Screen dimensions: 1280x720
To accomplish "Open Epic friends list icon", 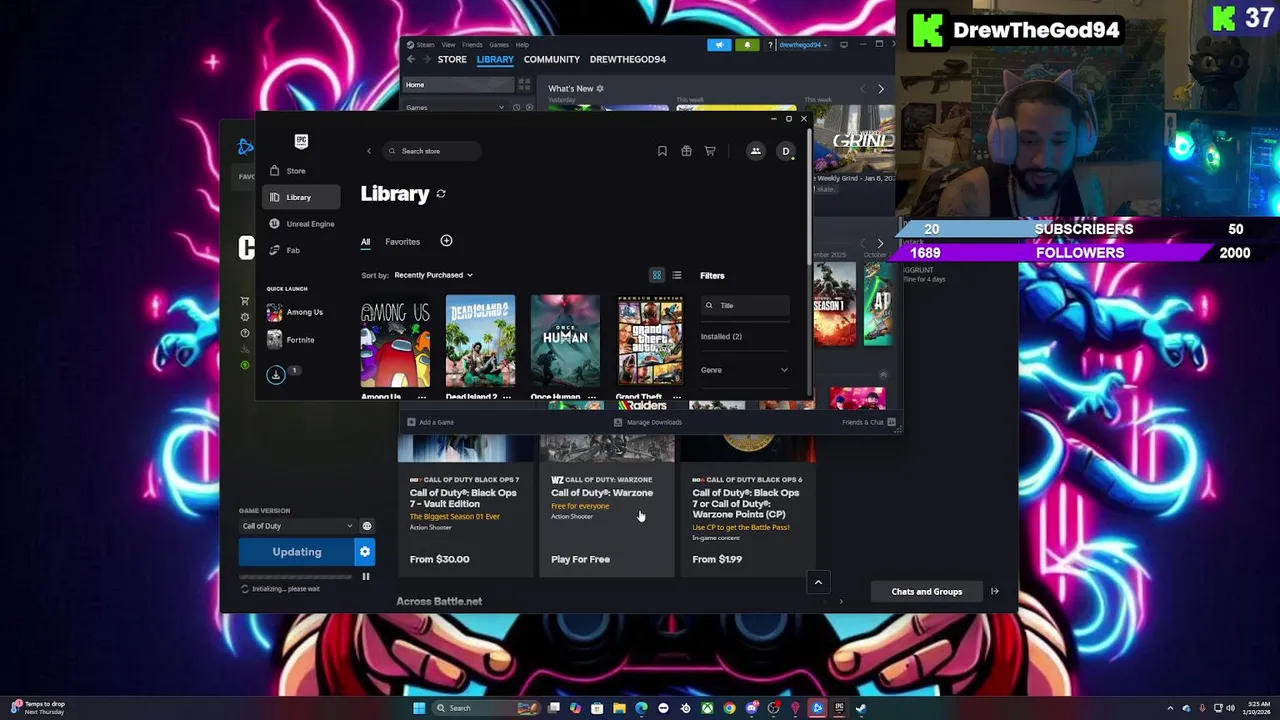I will click(756, 151).
